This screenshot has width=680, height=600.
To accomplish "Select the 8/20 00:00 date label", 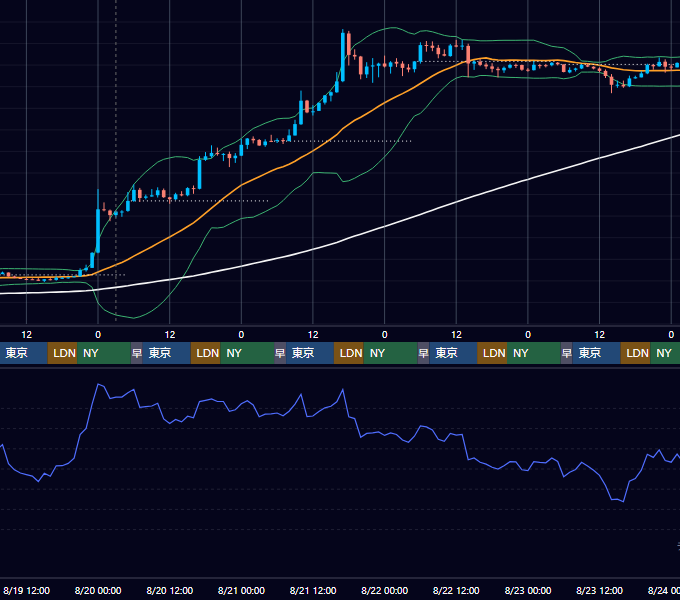I will [x=98, y=590].
